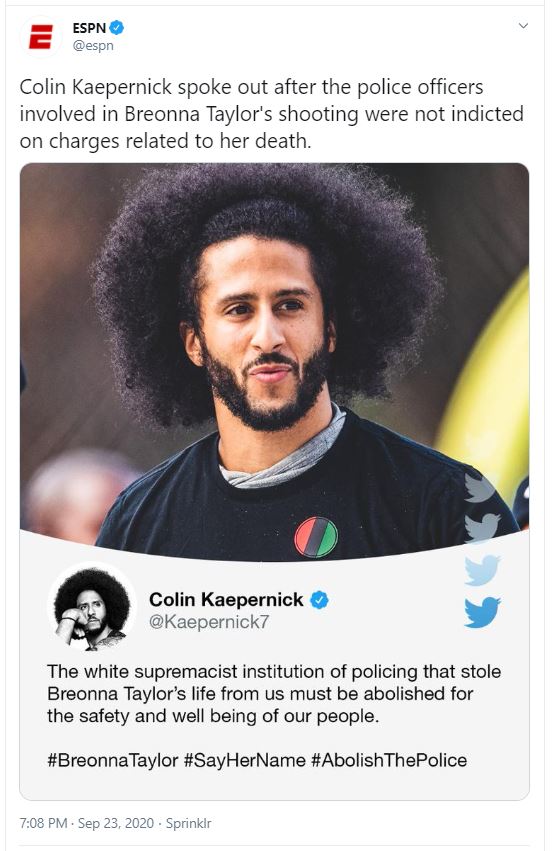The width and height of the screenshot is (552, 851).
Task: Click the #BreonnaTaylor hashtag
Action: click(113, 760)
